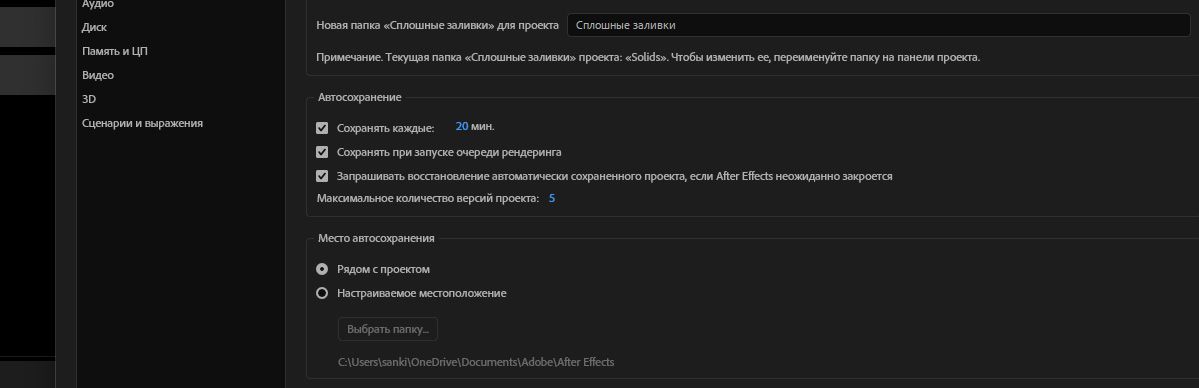The image size is (1199, 388).
Task: Go to the 3D preferences category
Action: coord(89,99)
